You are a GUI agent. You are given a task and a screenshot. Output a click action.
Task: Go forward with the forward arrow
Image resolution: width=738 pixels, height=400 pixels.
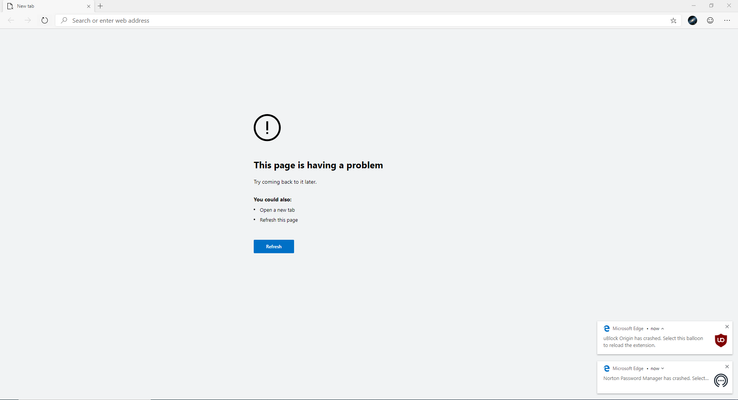tap(28, 20)
